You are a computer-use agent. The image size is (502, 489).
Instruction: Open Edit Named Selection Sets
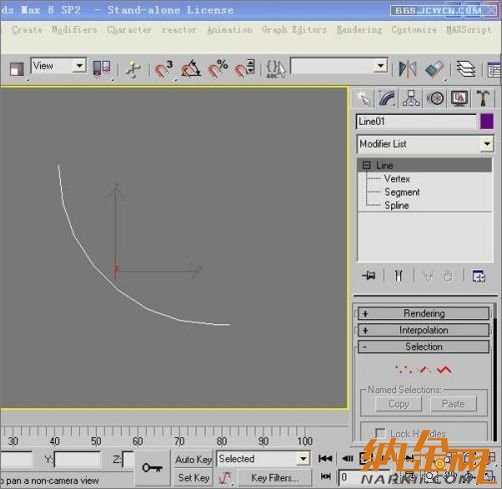pyautogui.click(x=276, y=69)
